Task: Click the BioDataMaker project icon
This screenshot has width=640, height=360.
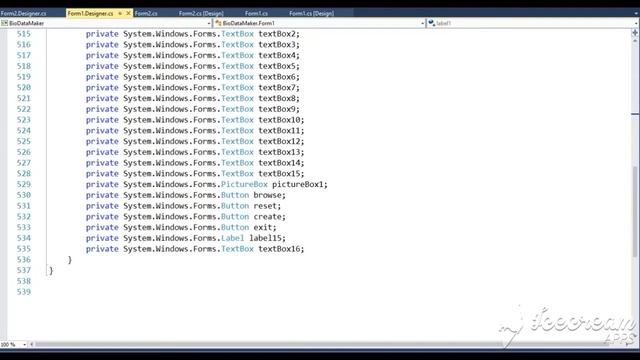Action: click(4, 23)
